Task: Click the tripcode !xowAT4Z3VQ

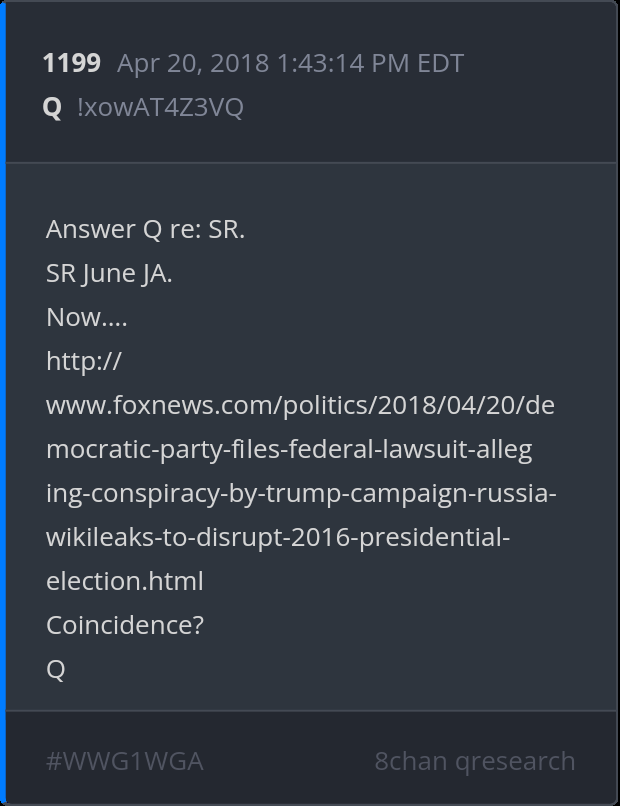Action: pos(160,108)
